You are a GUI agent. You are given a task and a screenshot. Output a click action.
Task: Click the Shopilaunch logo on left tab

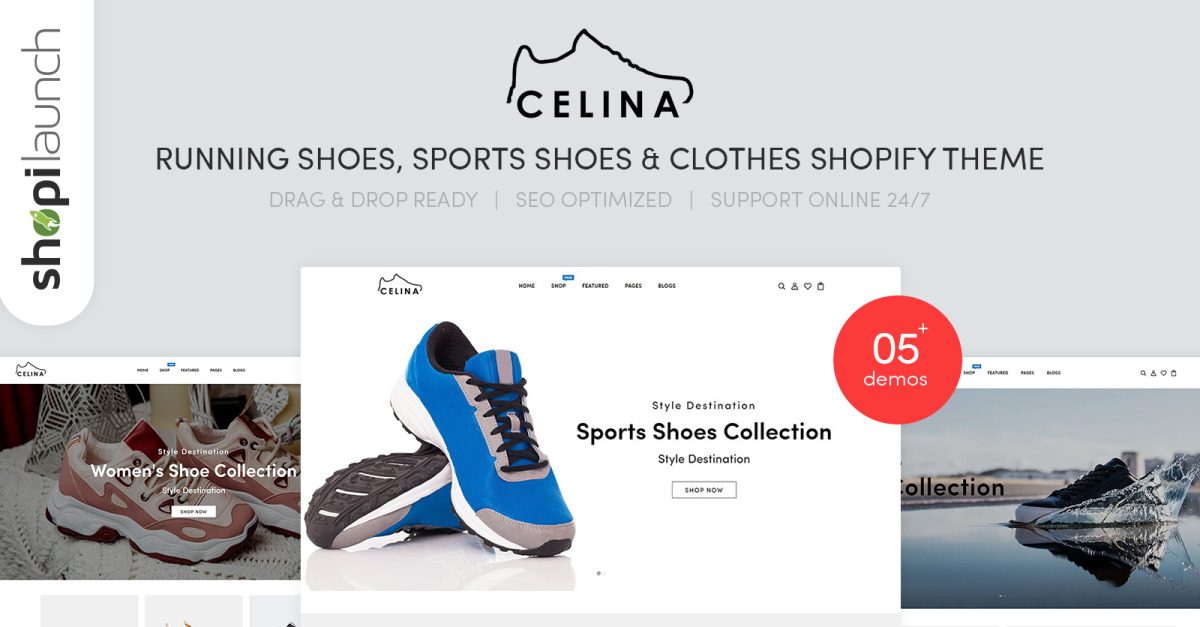tap(40, 160)
